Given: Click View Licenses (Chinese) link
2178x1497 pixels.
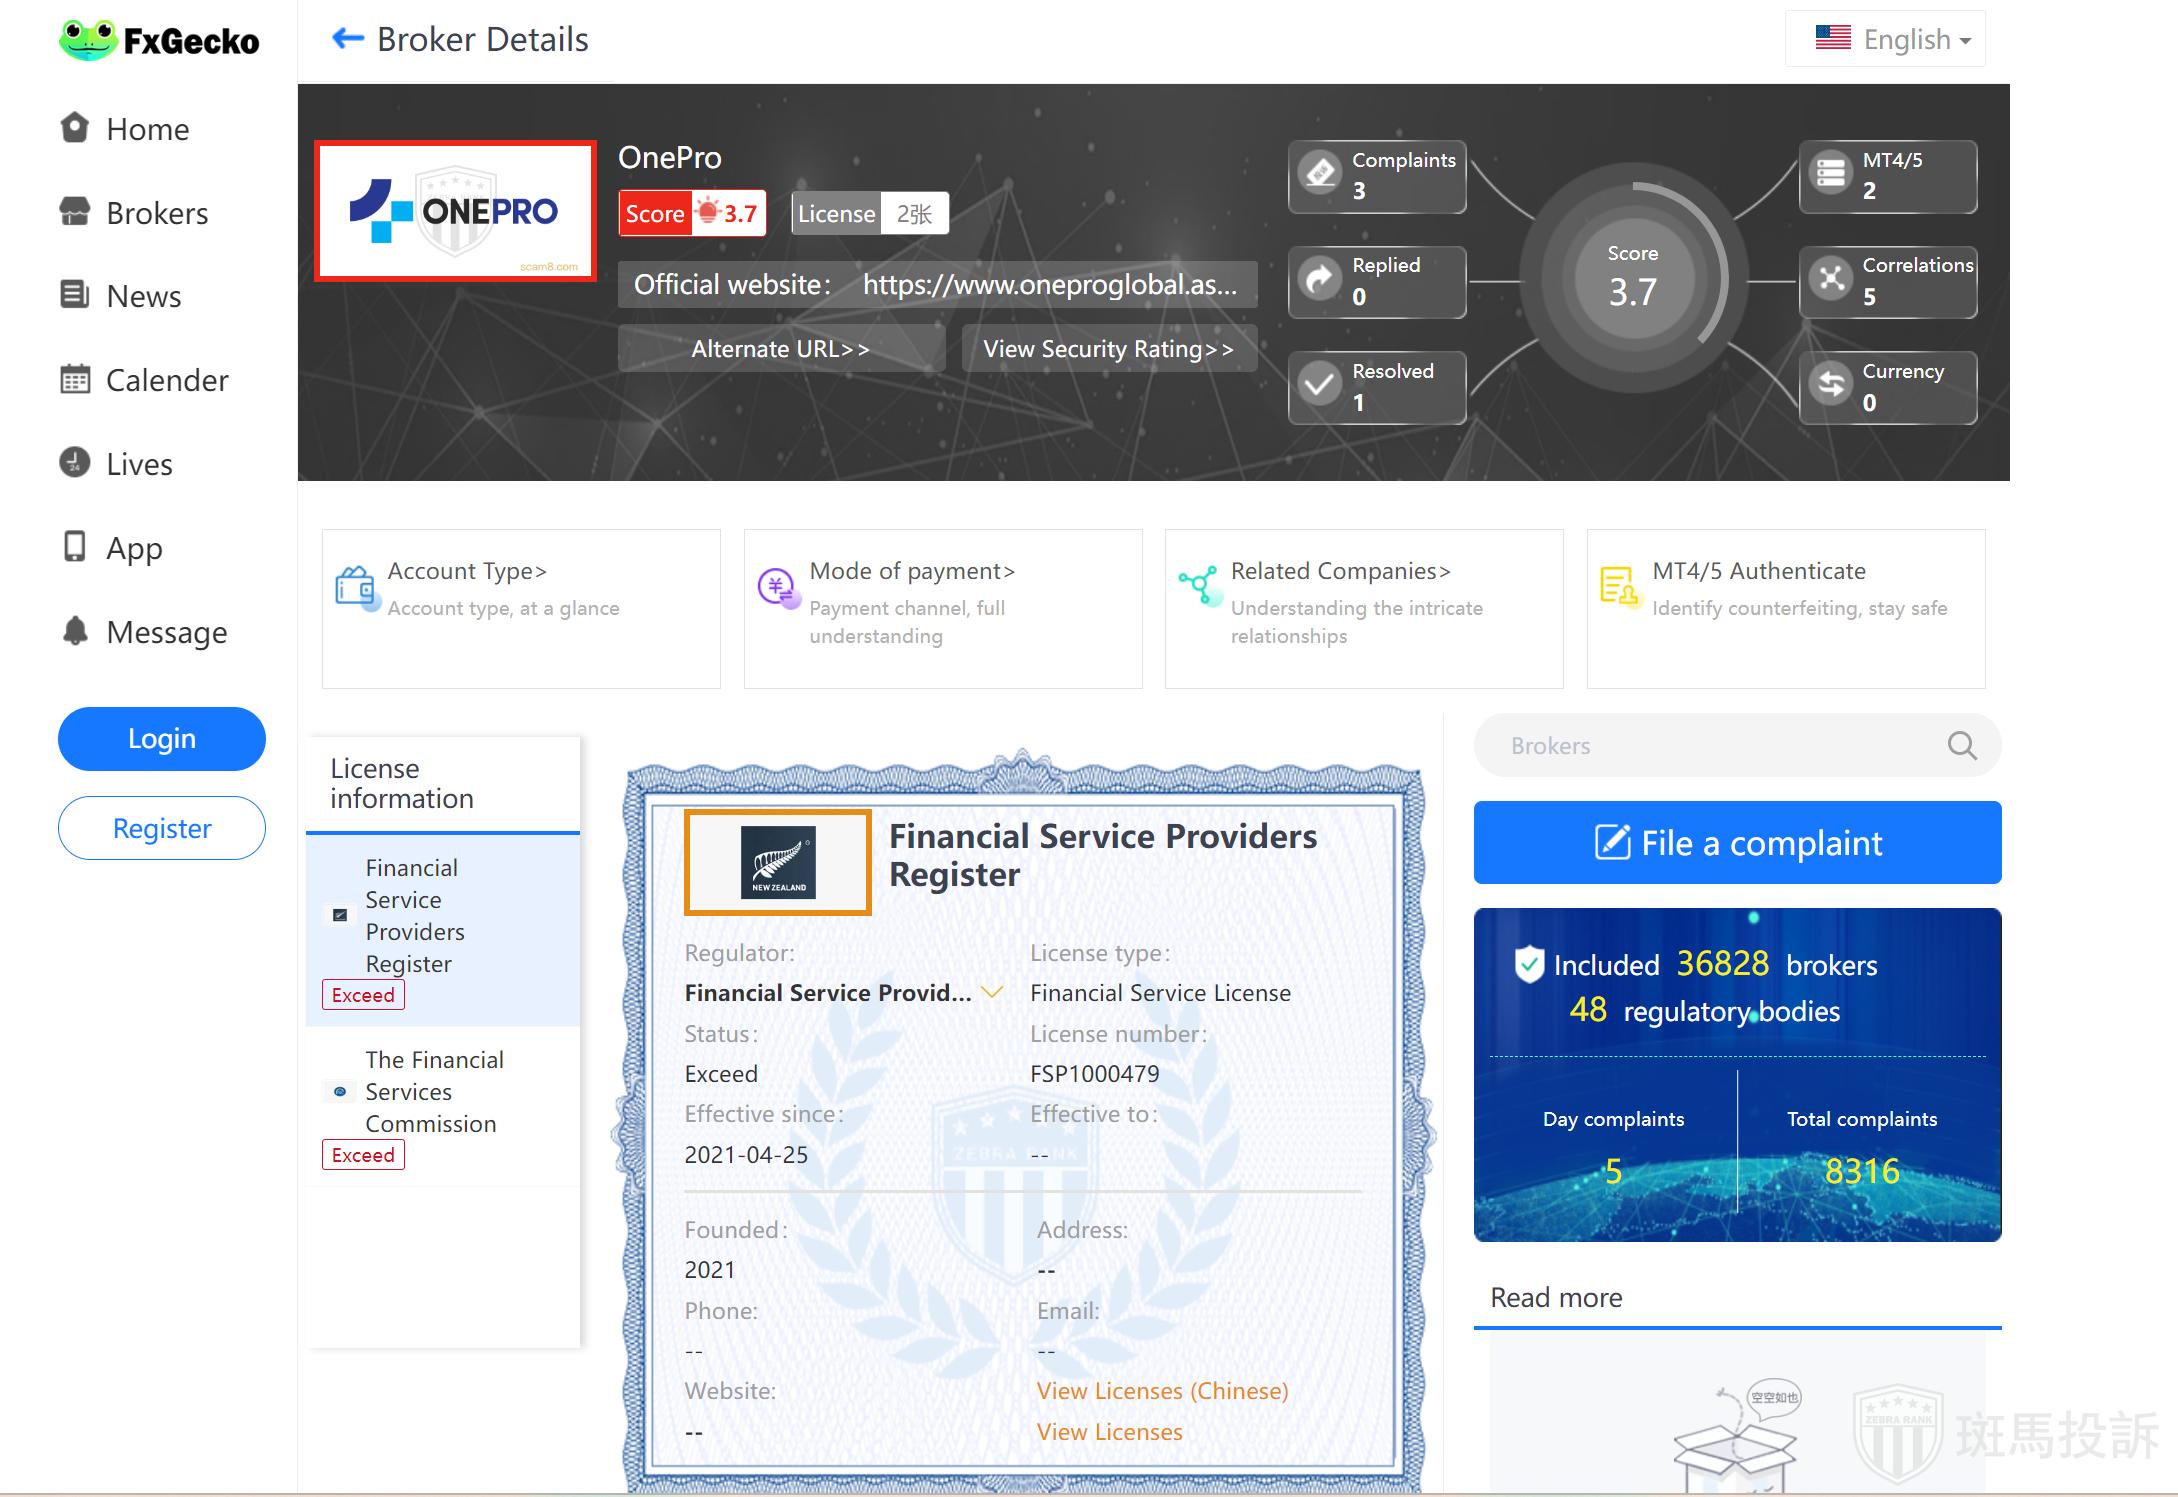Looking at the screenshot, I should 1162,1391.
